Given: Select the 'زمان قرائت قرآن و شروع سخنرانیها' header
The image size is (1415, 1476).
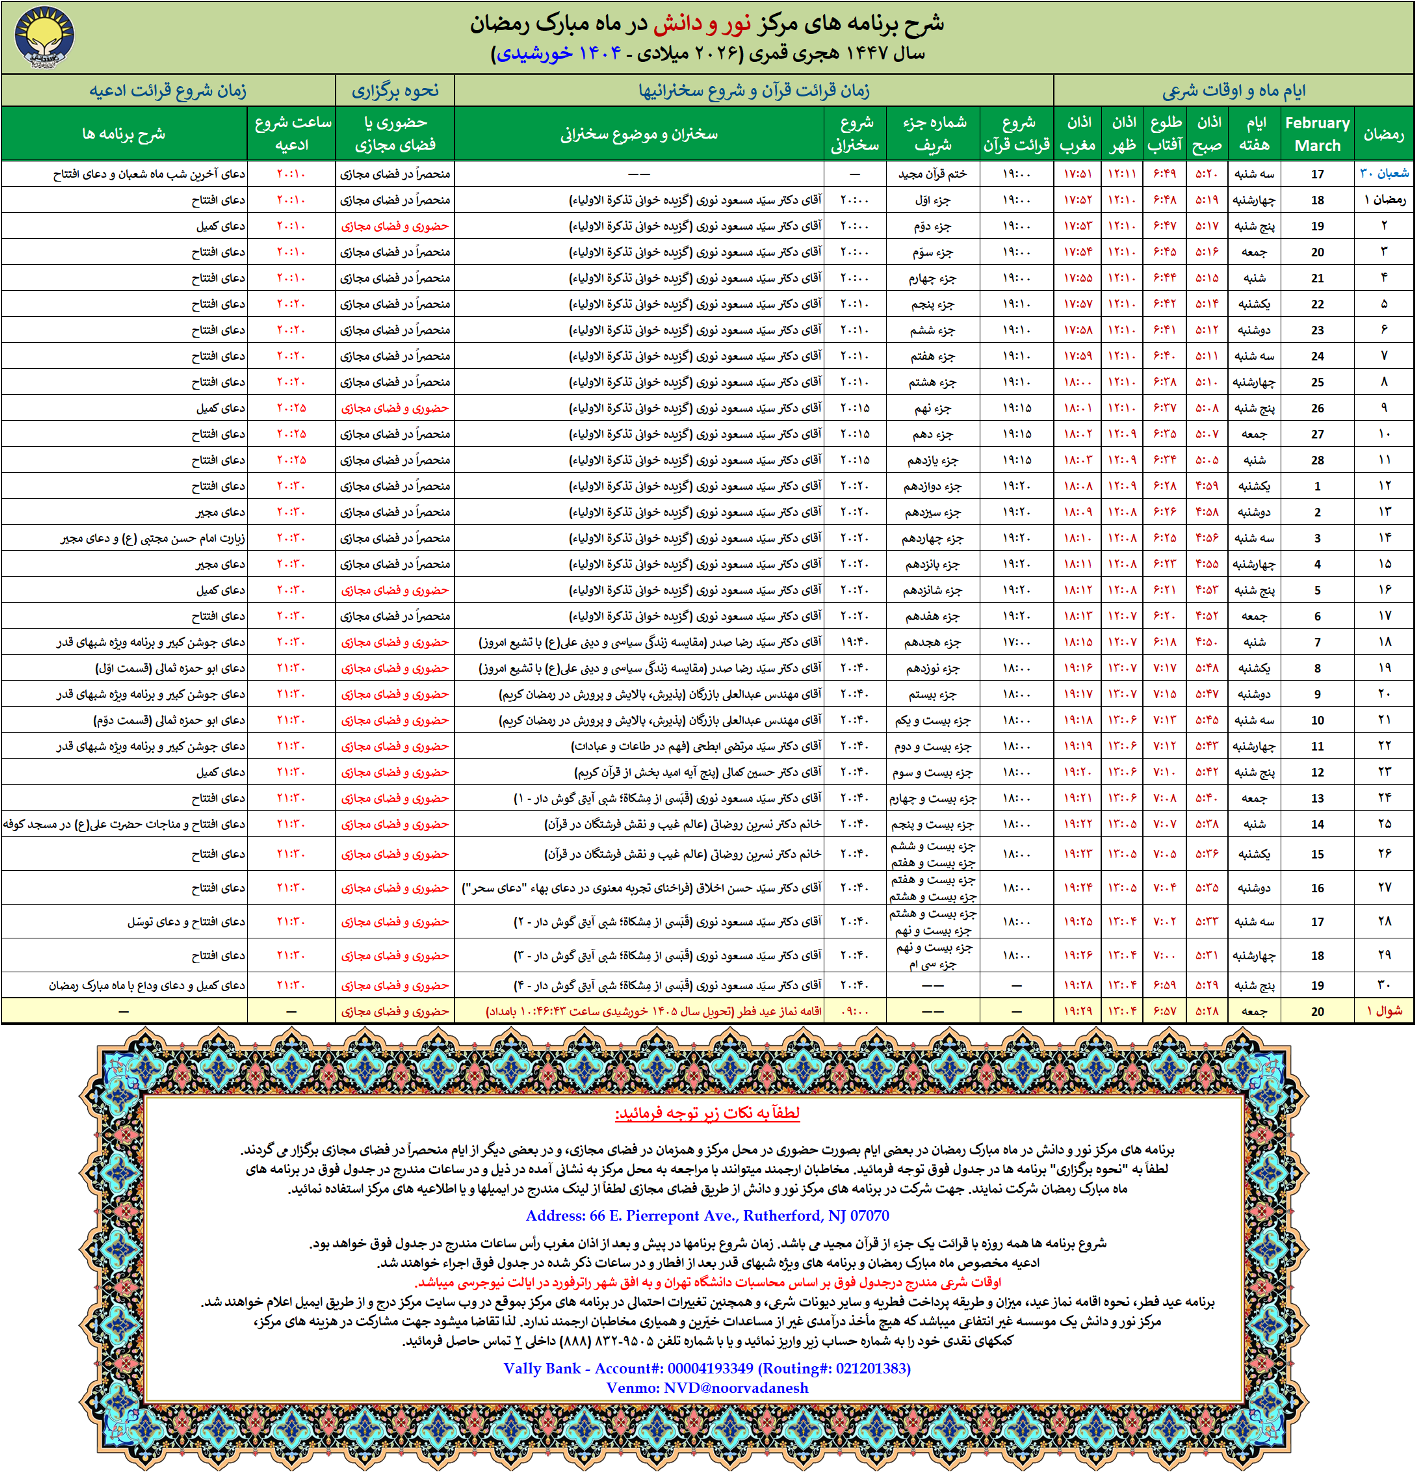Looking at the screenshot, I should click(754, 91).
